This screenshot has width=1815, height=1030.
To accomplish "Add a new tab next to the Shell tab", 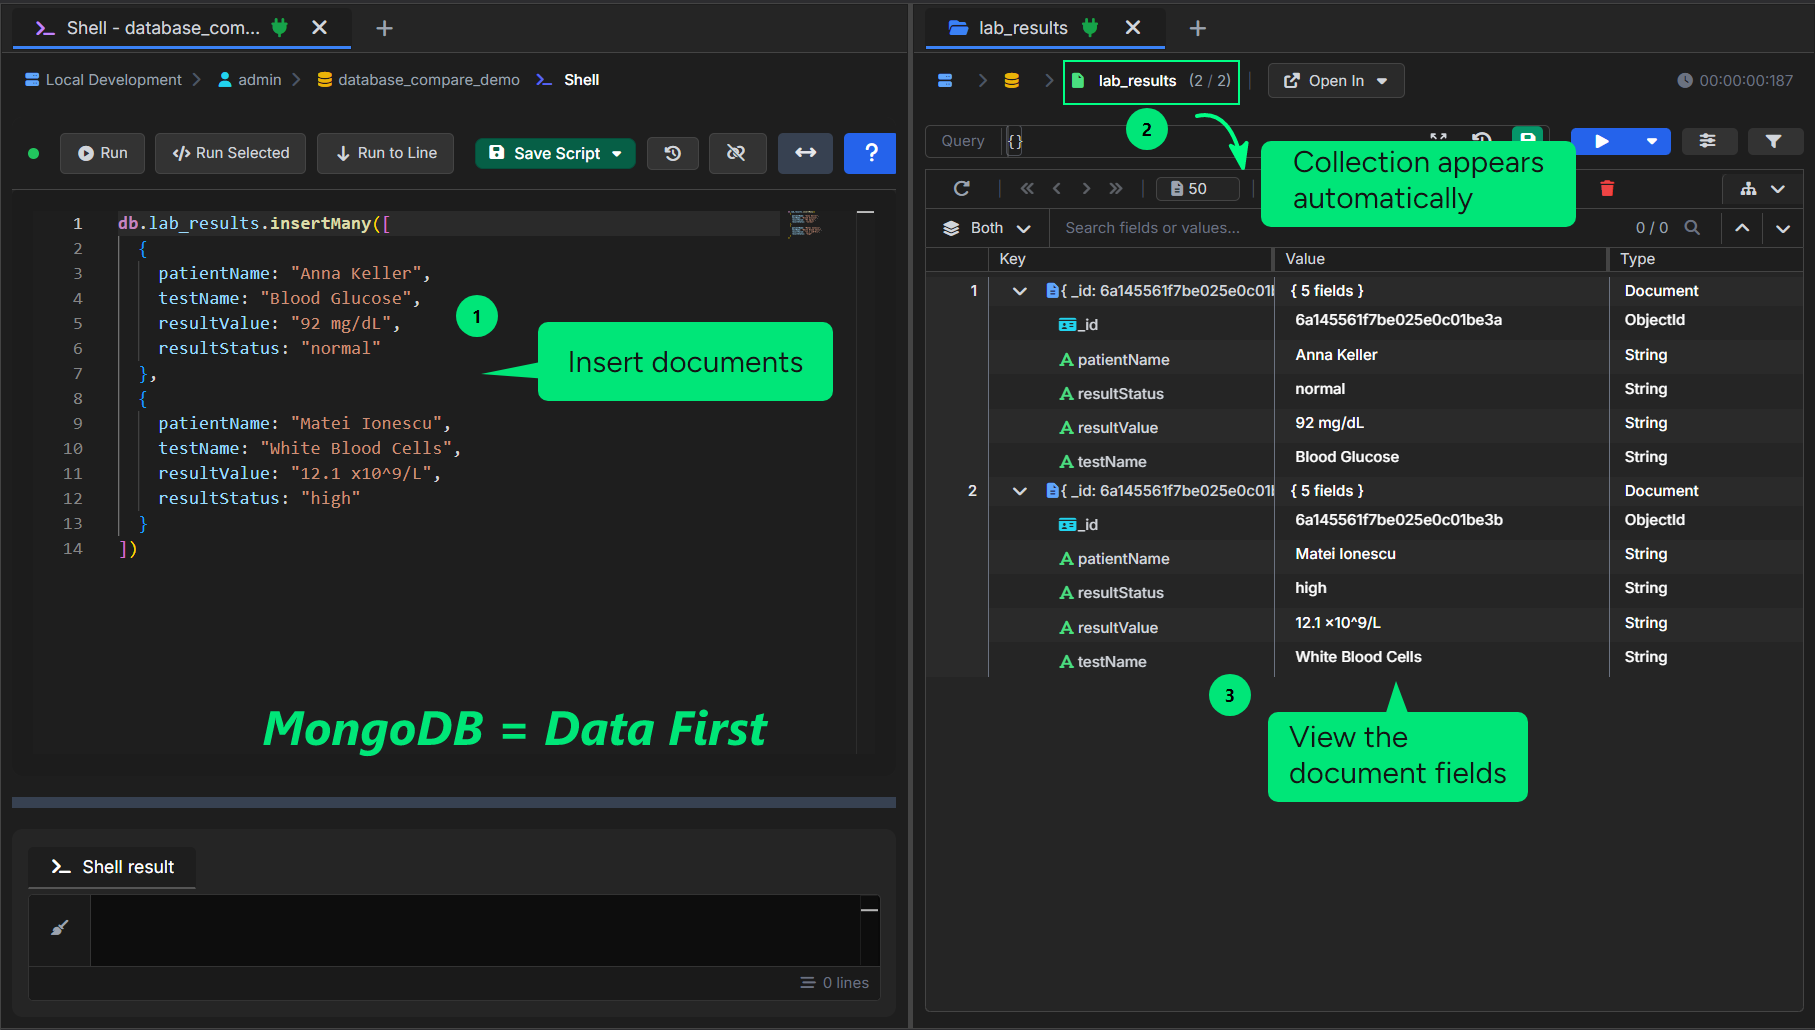I will (384, 28).
